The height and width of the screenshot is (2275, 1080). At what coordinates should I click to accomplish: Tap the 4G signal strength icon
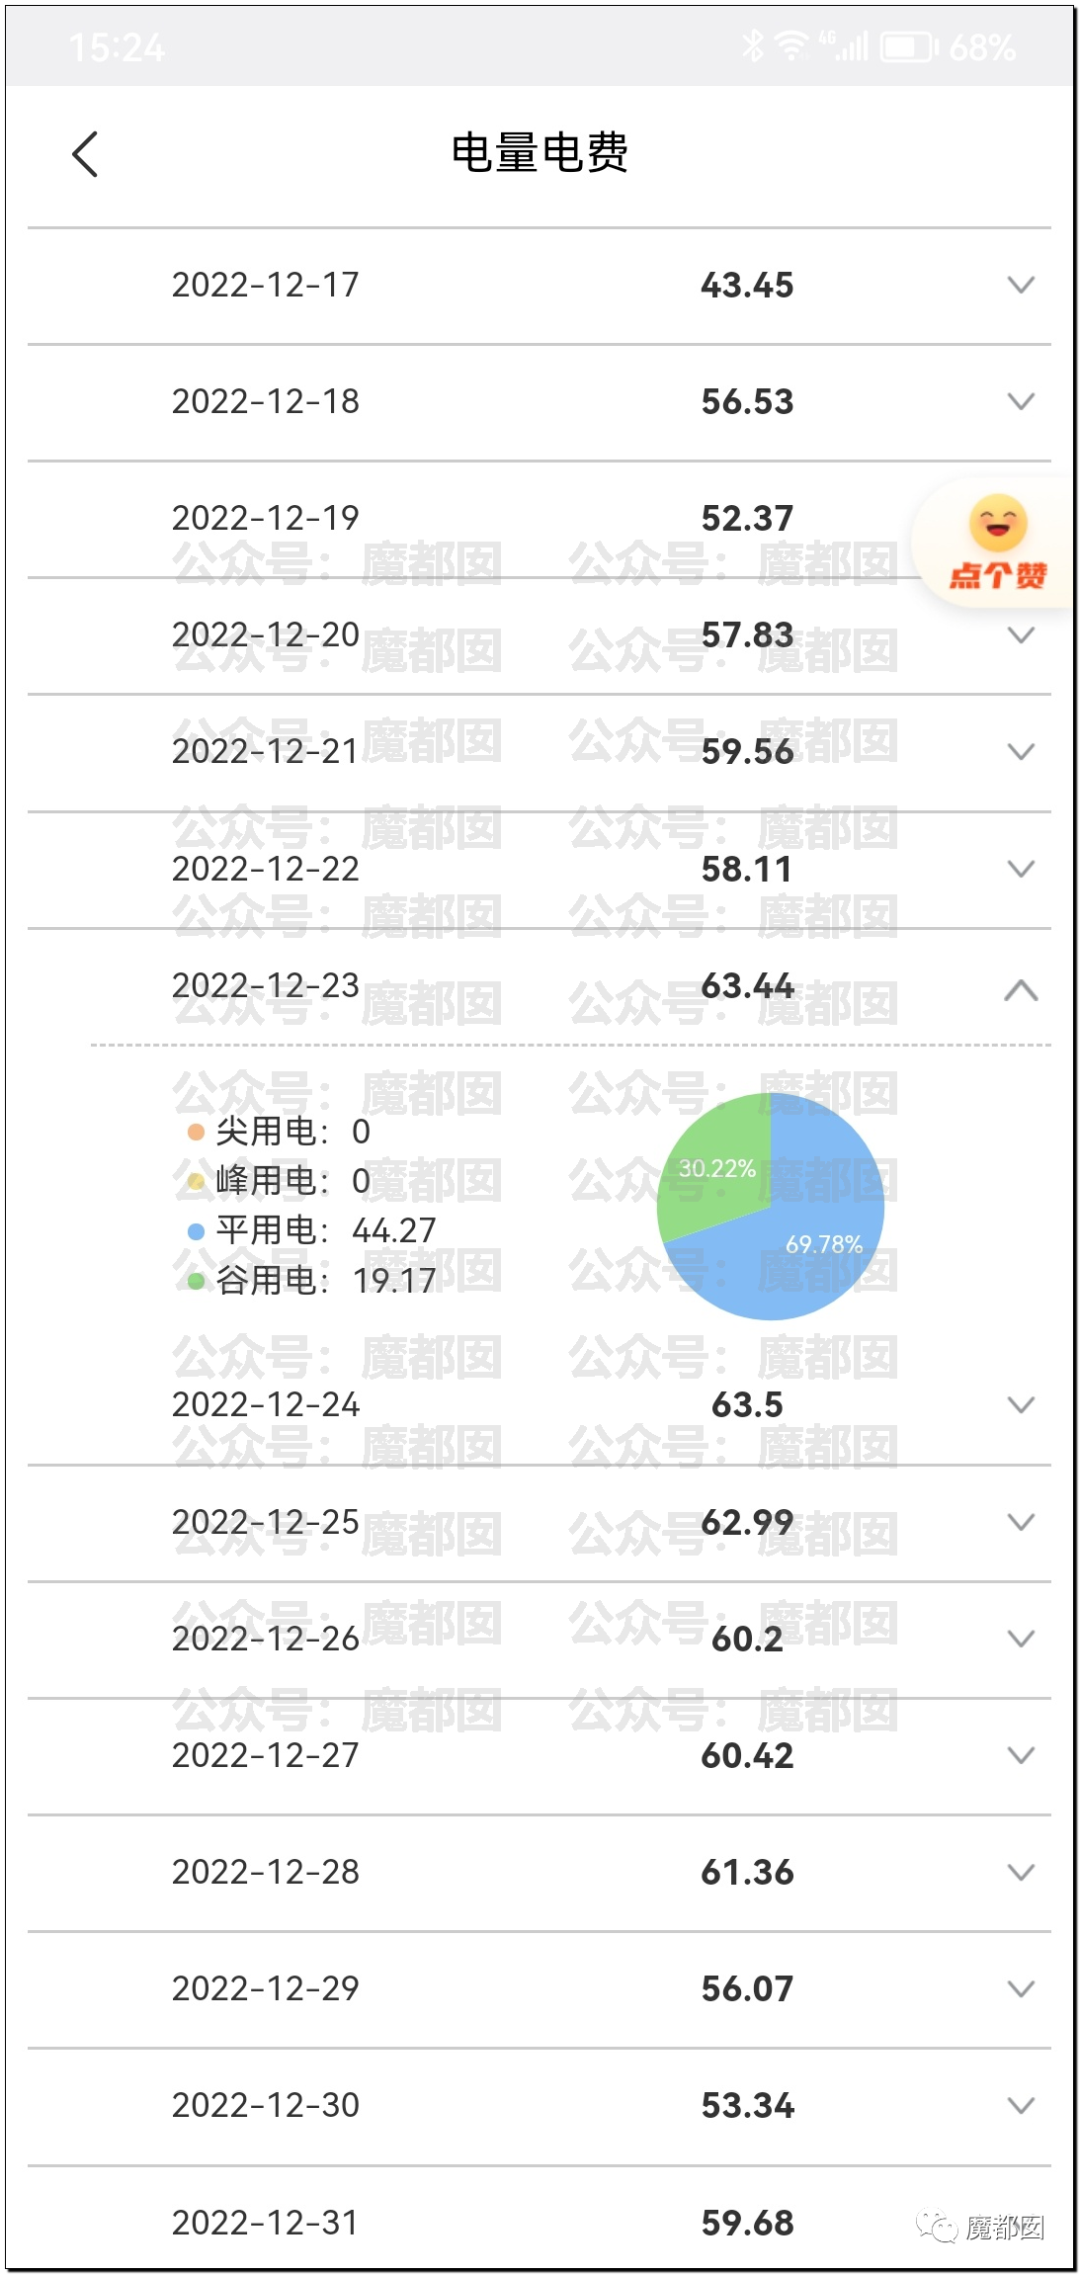[845, 45]
